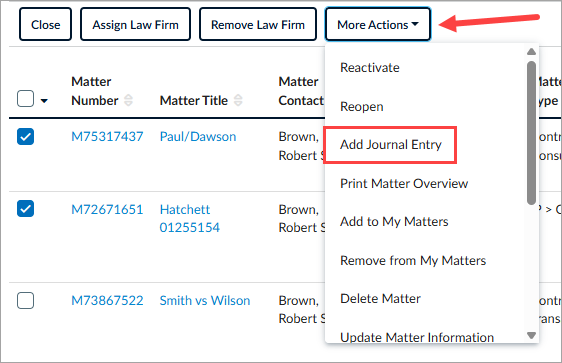The image size is (562, 363).
Task: Click Assign Law Firm button
Action: (135, 24)
